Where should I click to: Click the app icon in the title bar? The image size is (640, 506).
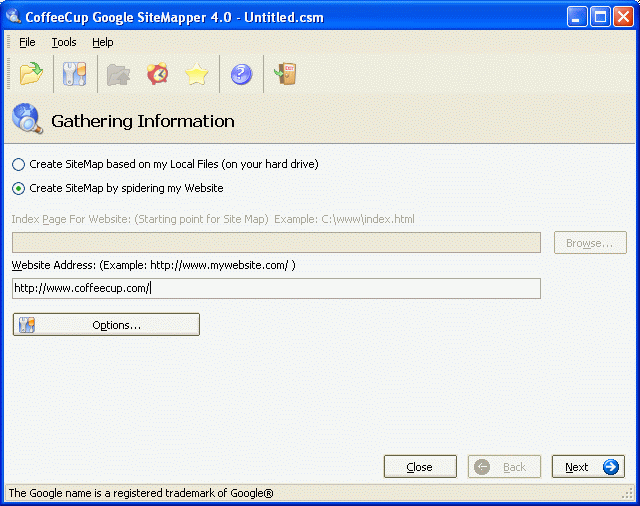13,16
